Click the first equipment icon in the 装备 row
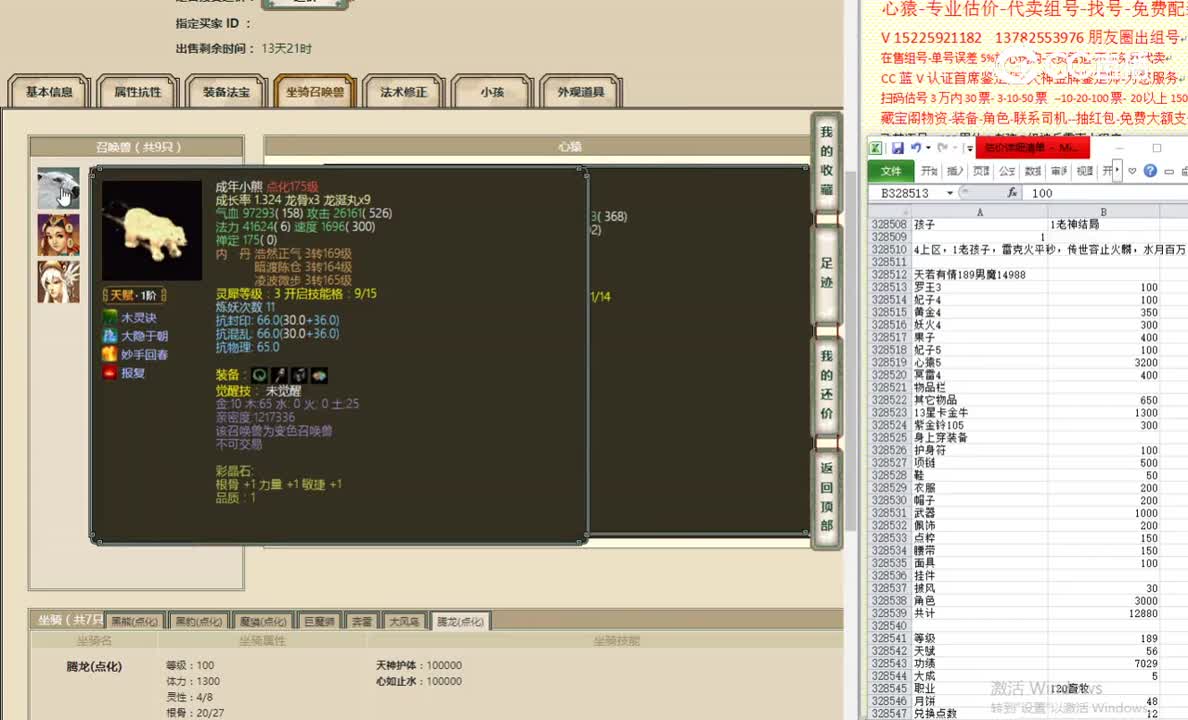Viewport: 1188px width, 720px height. [x=259, y=374]
